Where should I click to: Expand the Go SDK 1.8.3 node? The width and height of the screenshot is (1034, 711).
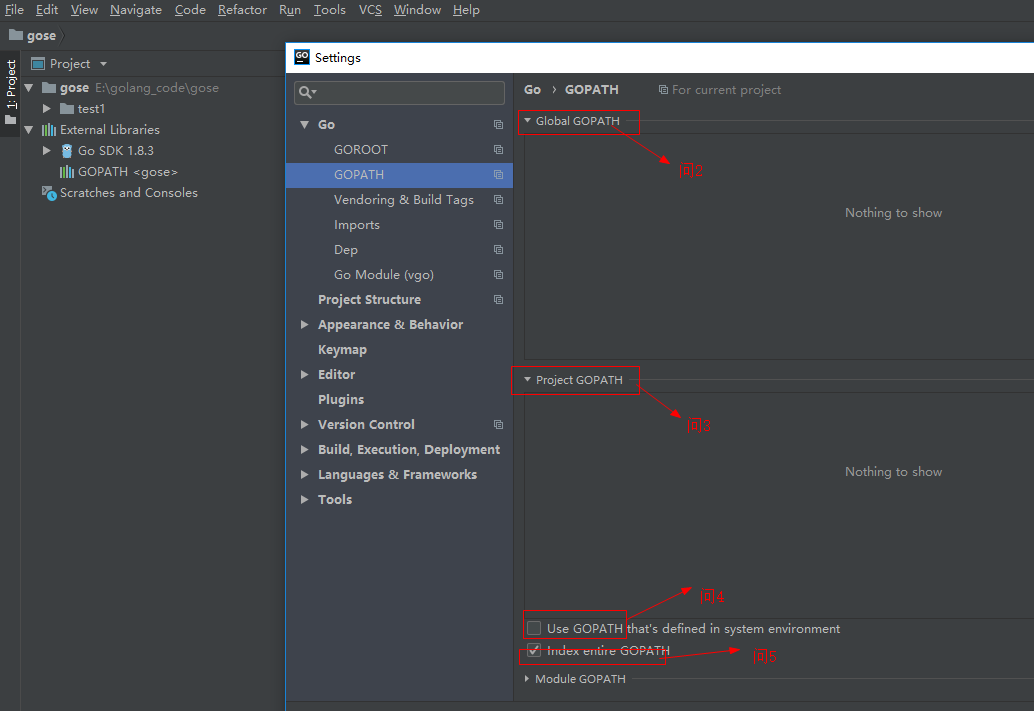47,151
